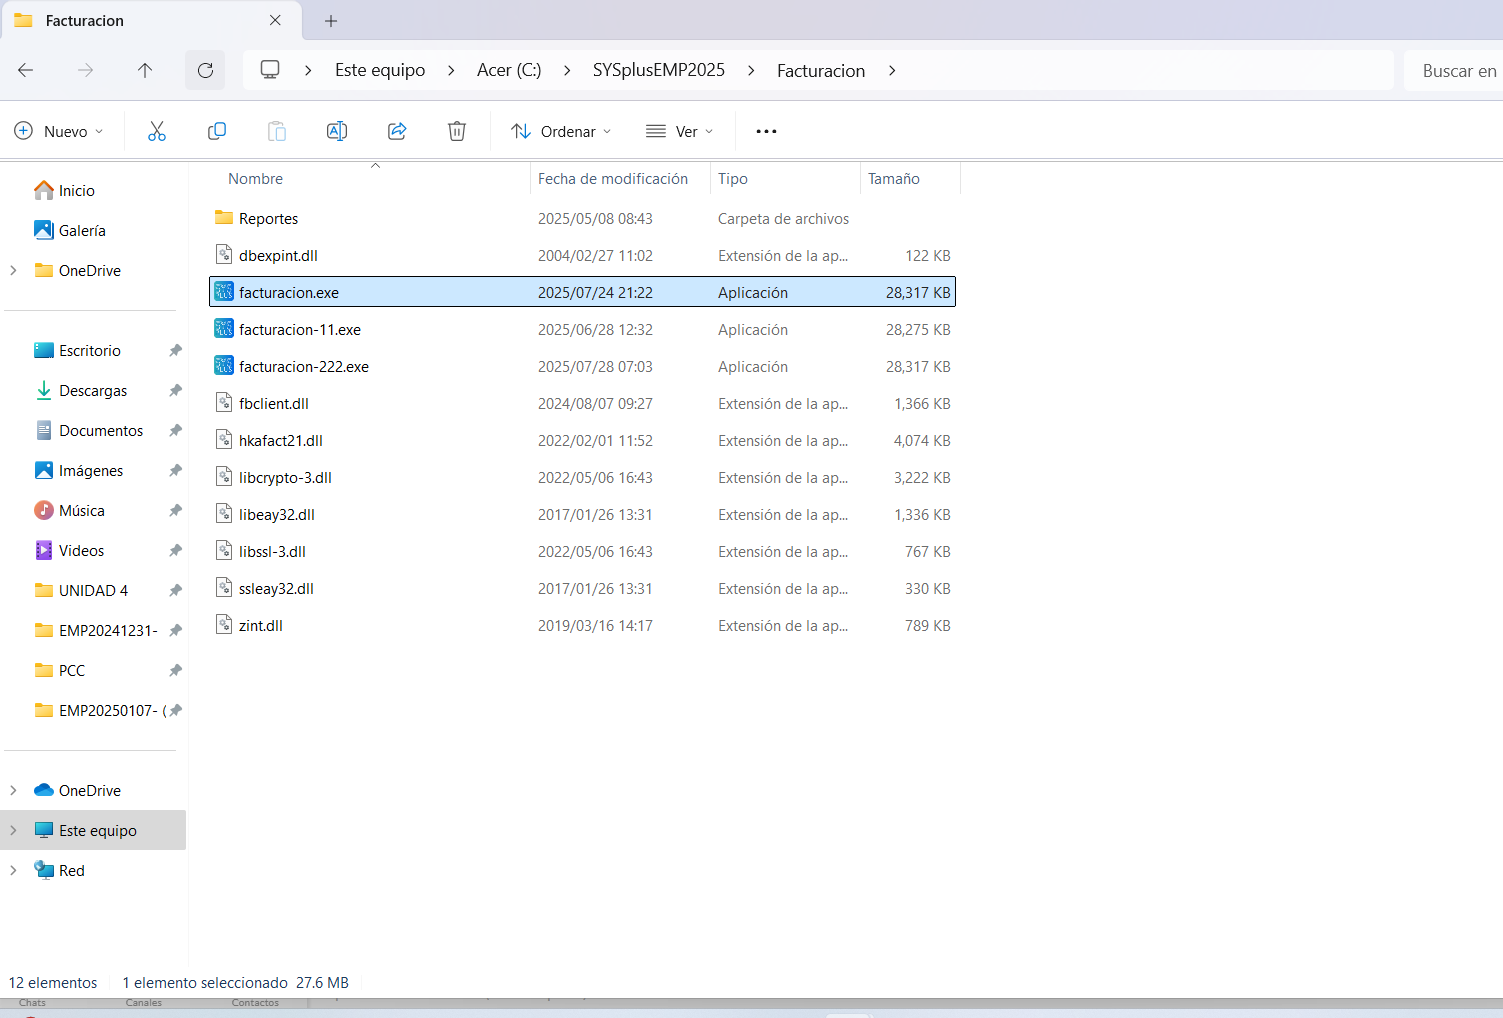Select the libeay32.dll file
The image size is (1503, 1018).
click(x=582, y=514)
